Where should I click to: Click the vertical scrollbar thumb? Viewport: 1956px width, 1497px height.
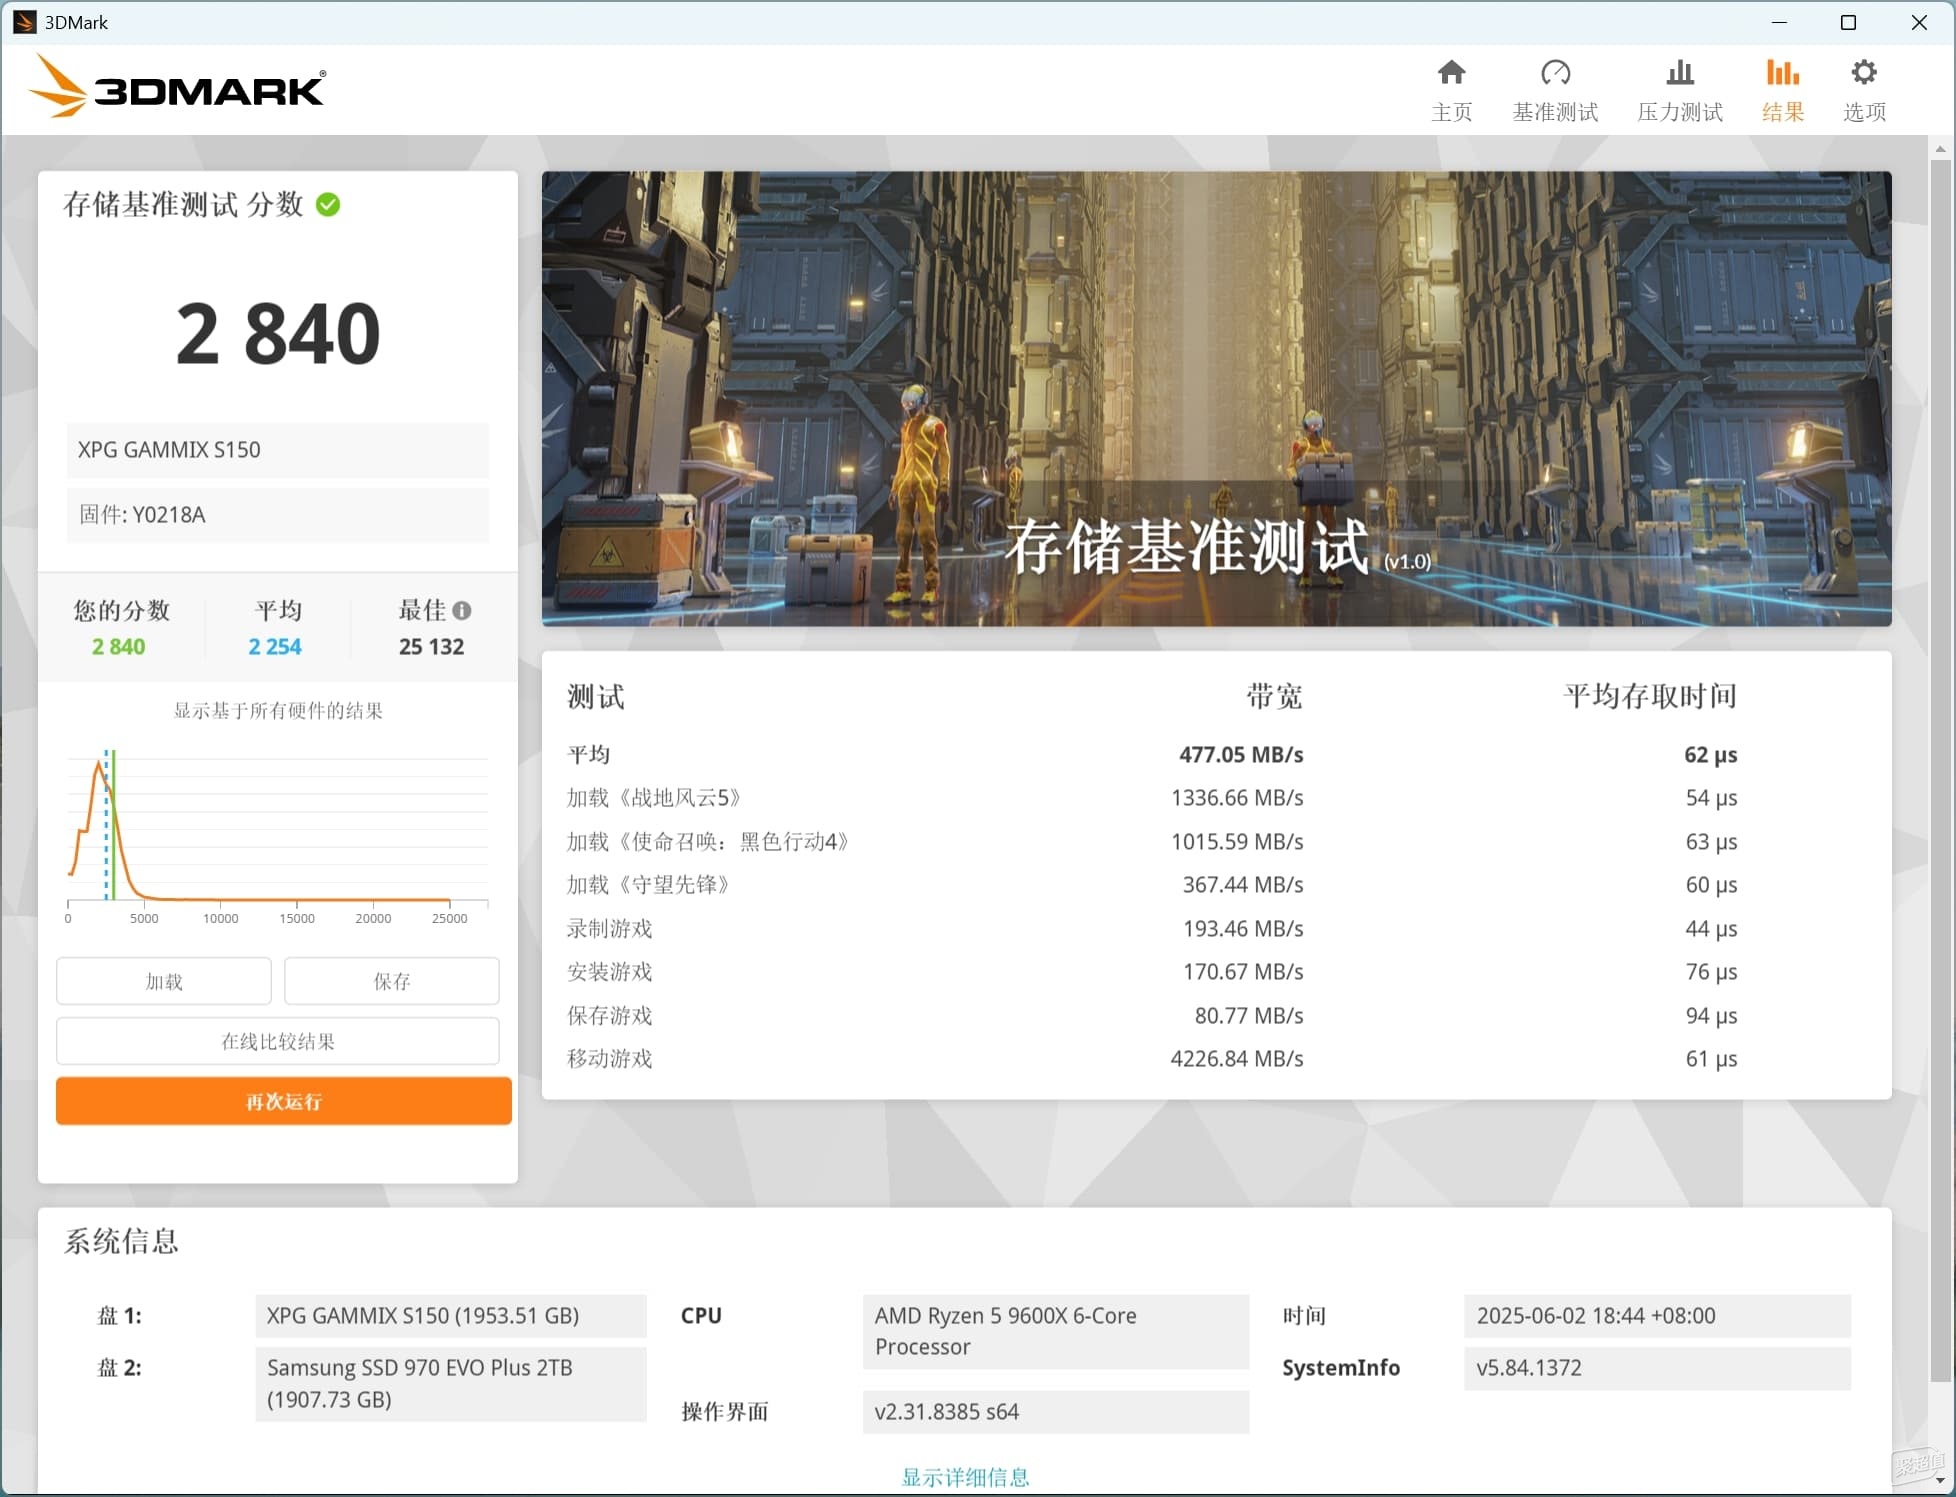[x=1940, y=770]
